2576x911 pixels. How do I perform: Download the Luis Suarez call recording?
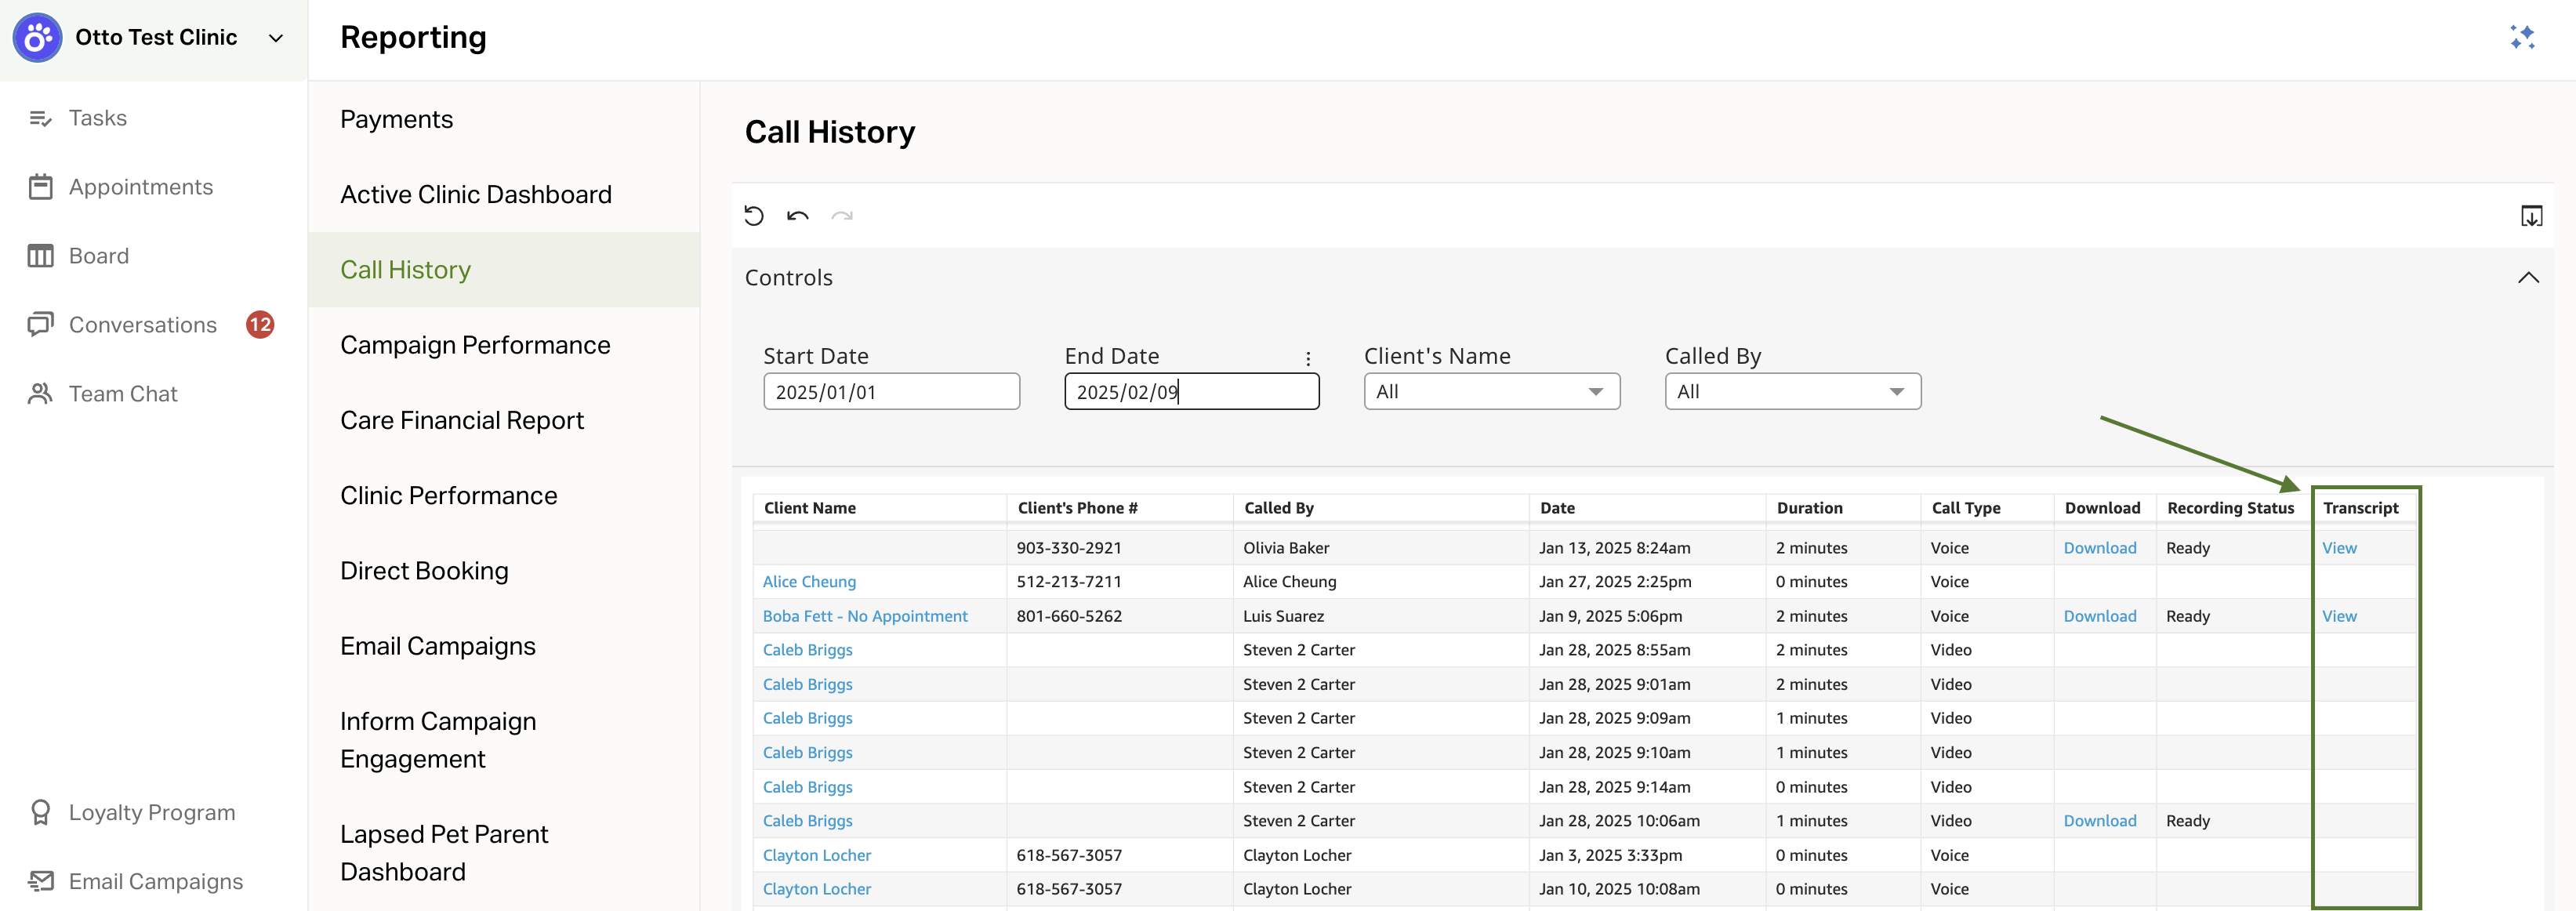point(2099,616)
